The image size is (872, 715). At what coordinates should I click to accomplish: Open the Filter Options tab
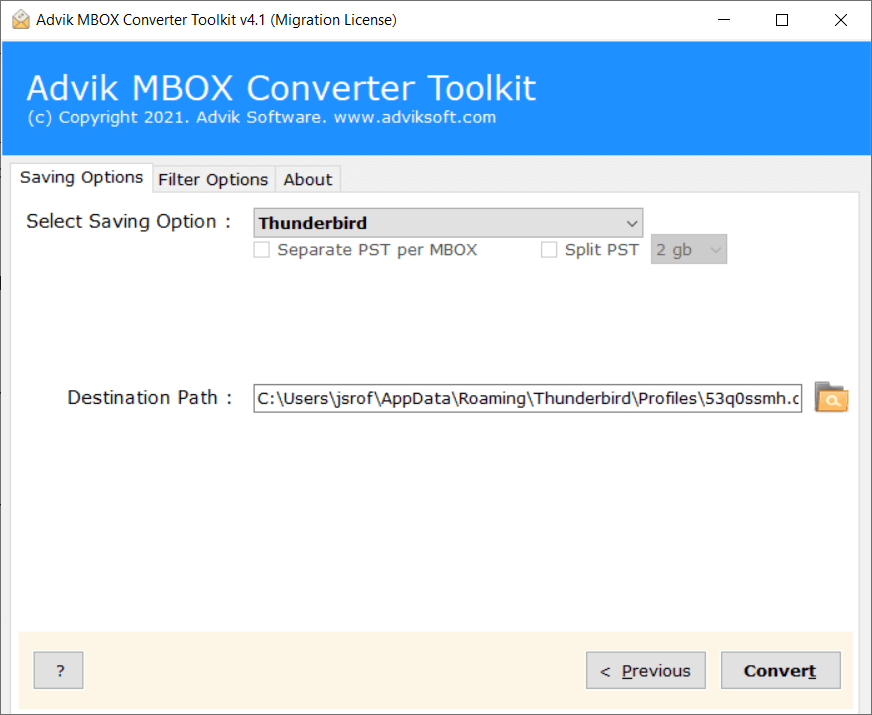pyautogui.click(x=213, y=180)
